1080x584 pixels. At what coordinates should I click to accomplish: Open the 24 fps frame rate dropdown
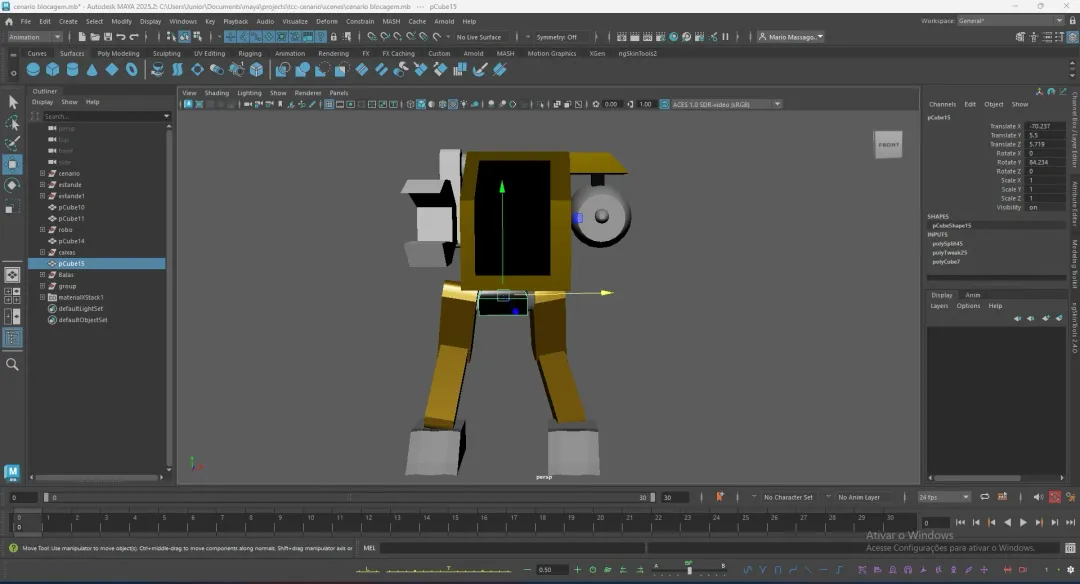(944, 497)
